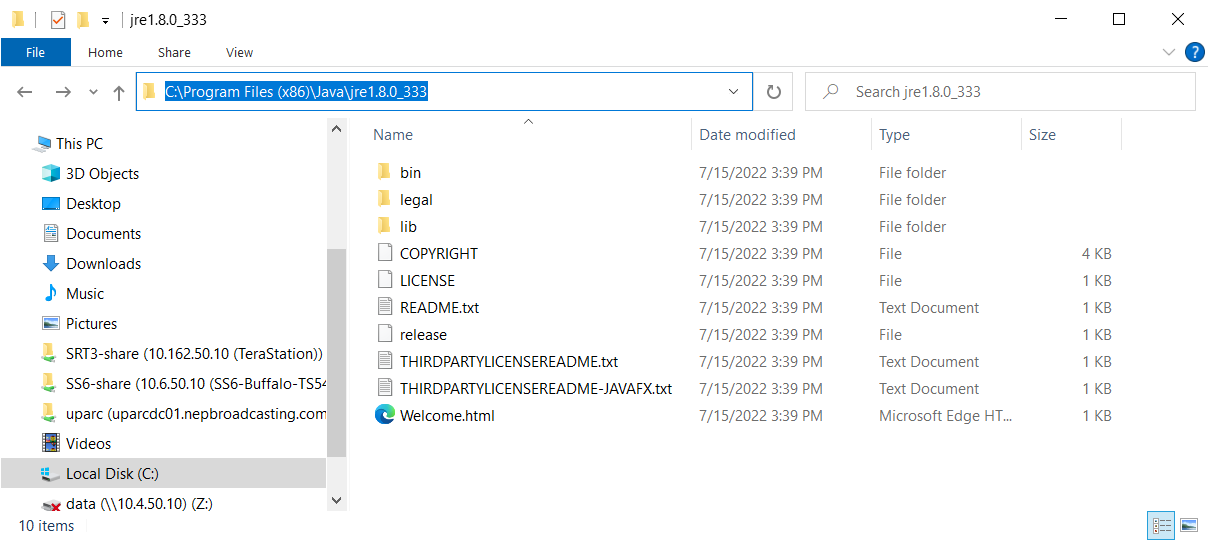The width and height of the screenshot is (1209, 541).
Task: Select the README.txt file name
Action: pos(440,308)
